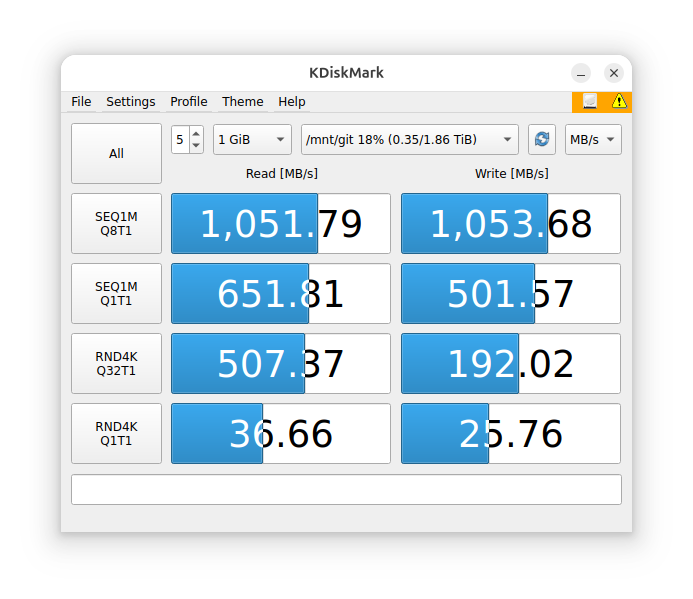Start the SEQ1M Q8T1 benchmark

coord(116,224)
